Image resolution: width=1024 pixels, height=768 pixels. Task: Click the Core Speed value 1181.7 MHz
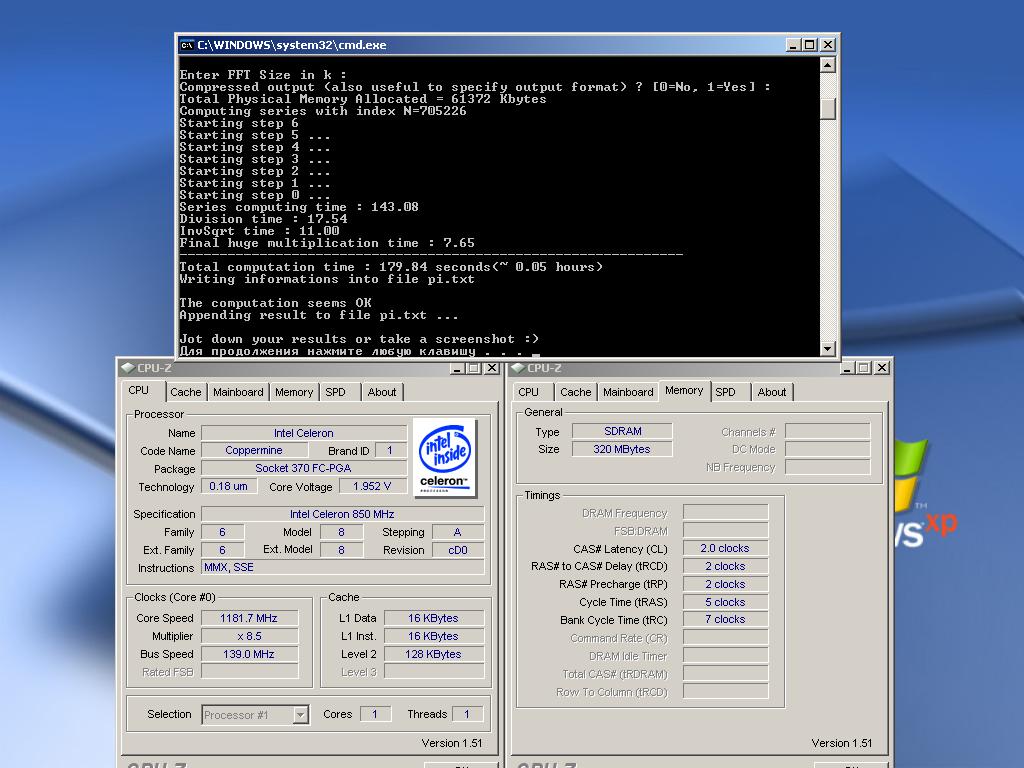[x=249, y=618]
